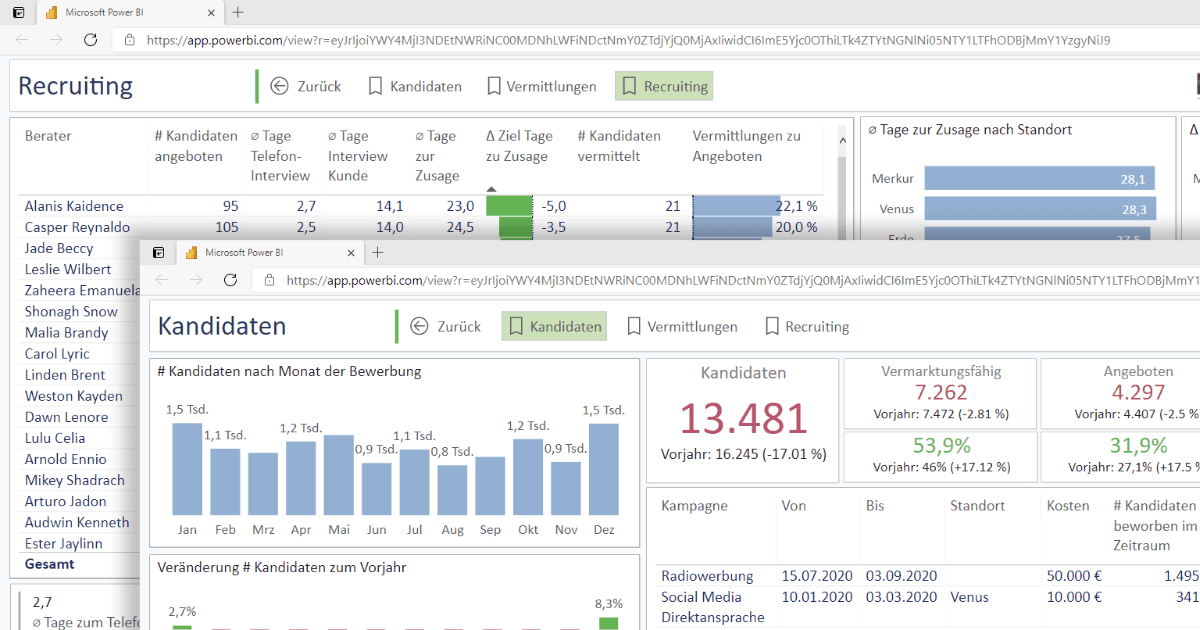Select the Dez bar in the candidates chart

coord(603,468)
